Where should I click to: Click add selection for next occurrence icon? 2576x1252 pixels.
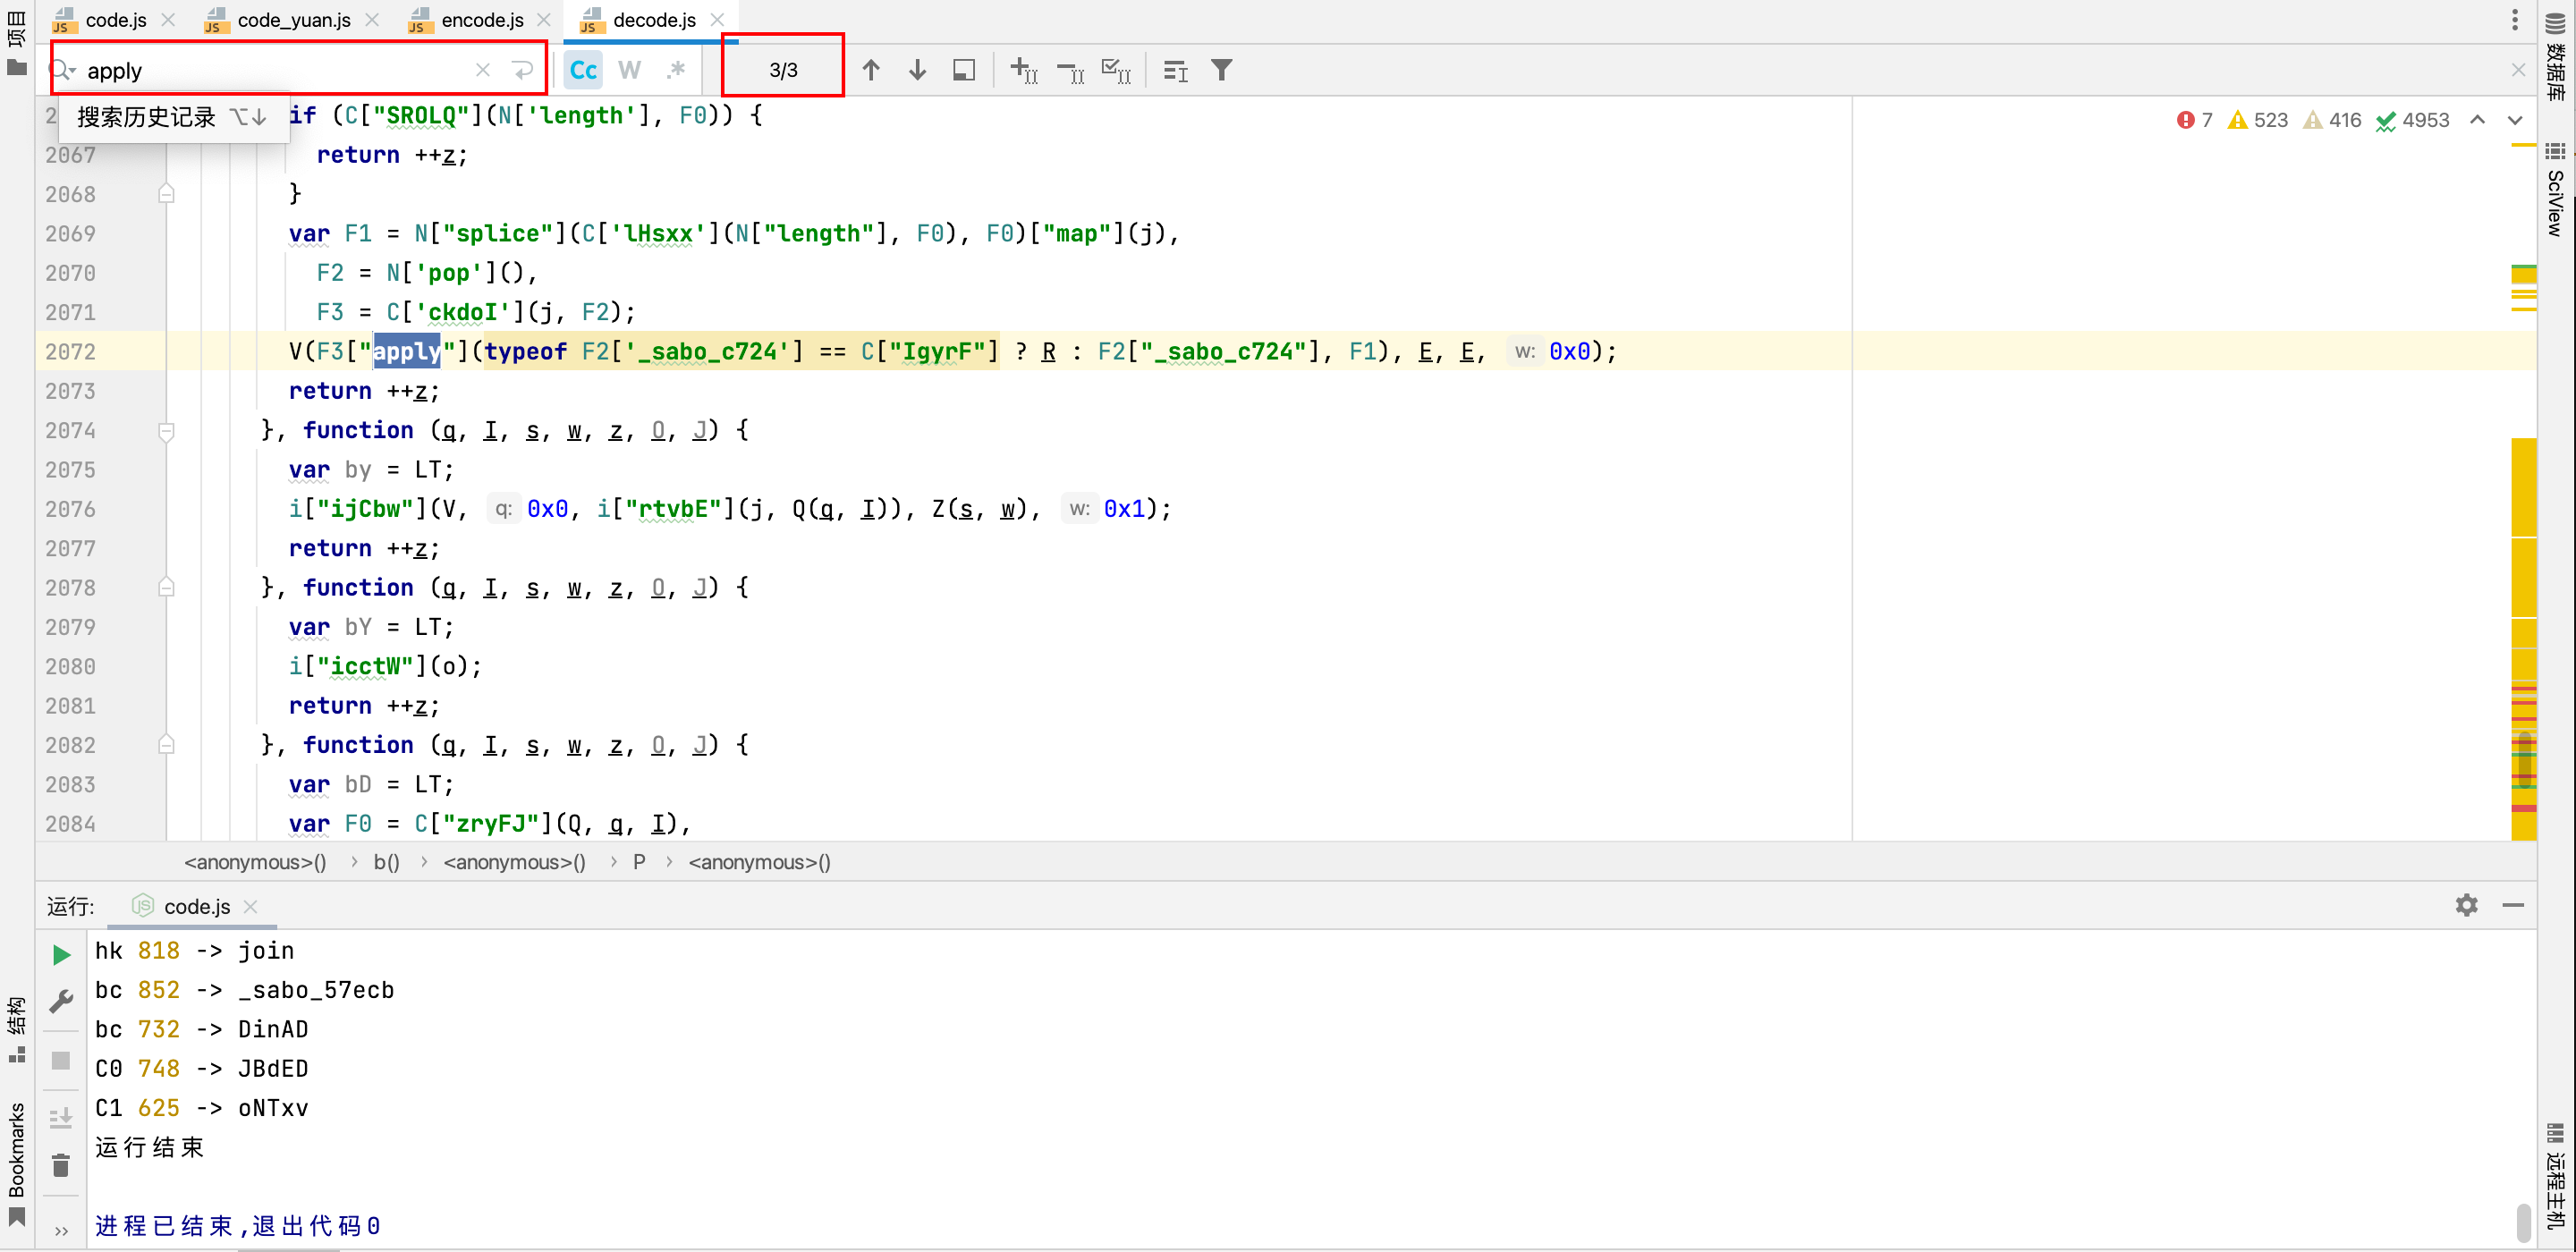tap(1023, 70)
